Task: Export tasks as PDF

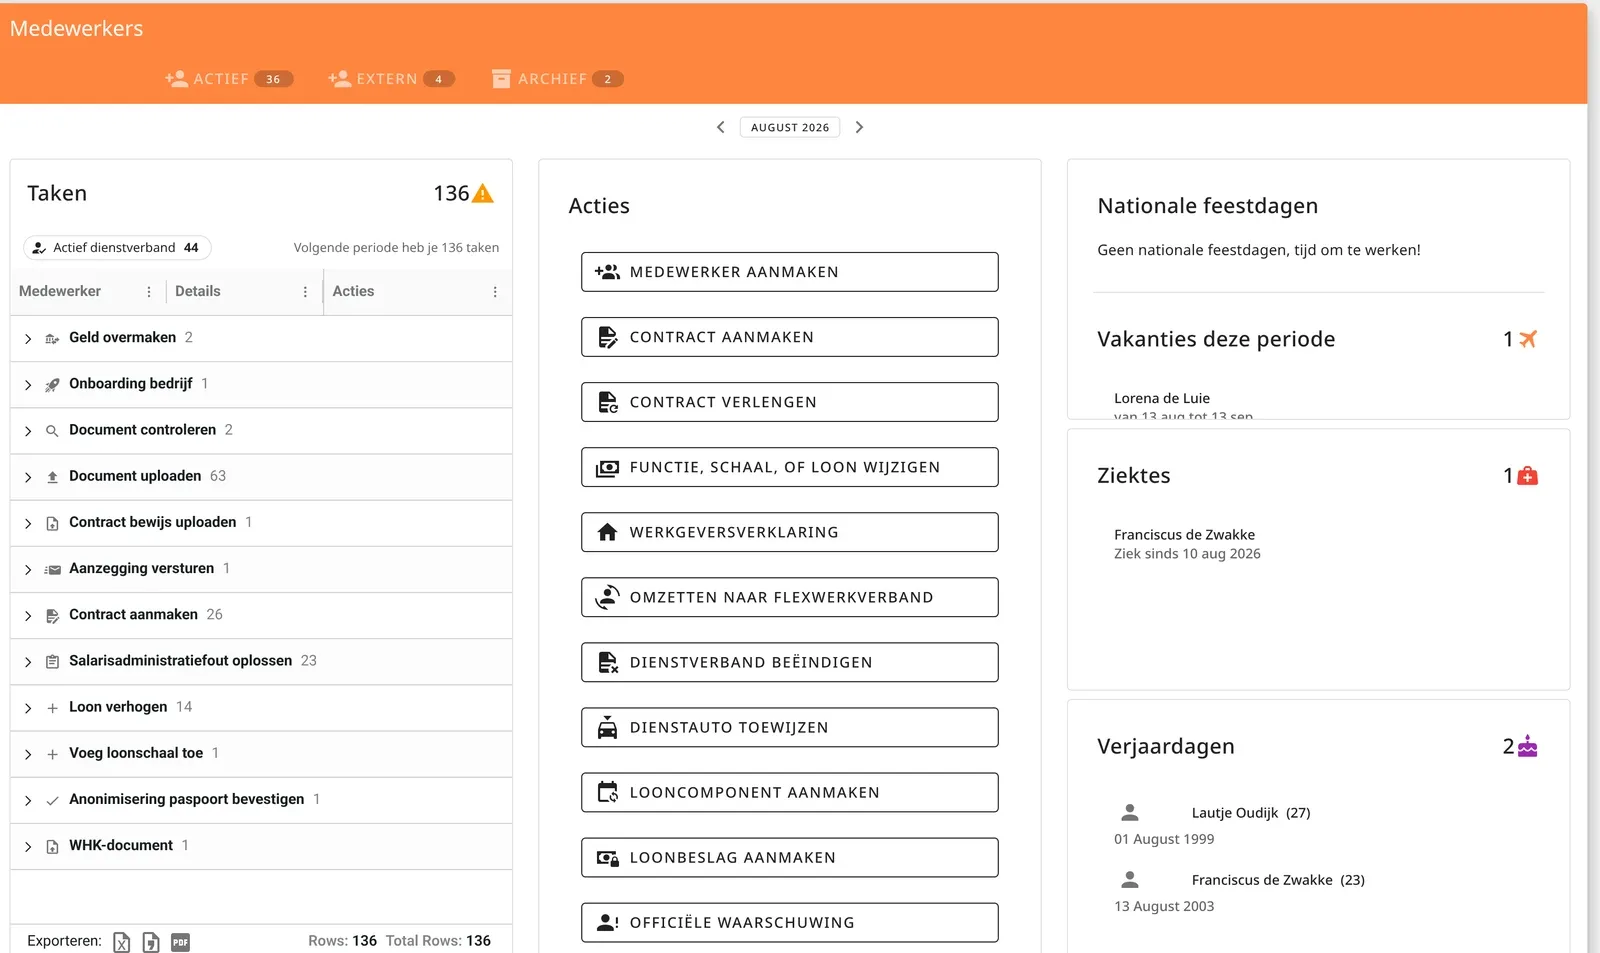Action: pyautogui.click(x=180, y=942)
